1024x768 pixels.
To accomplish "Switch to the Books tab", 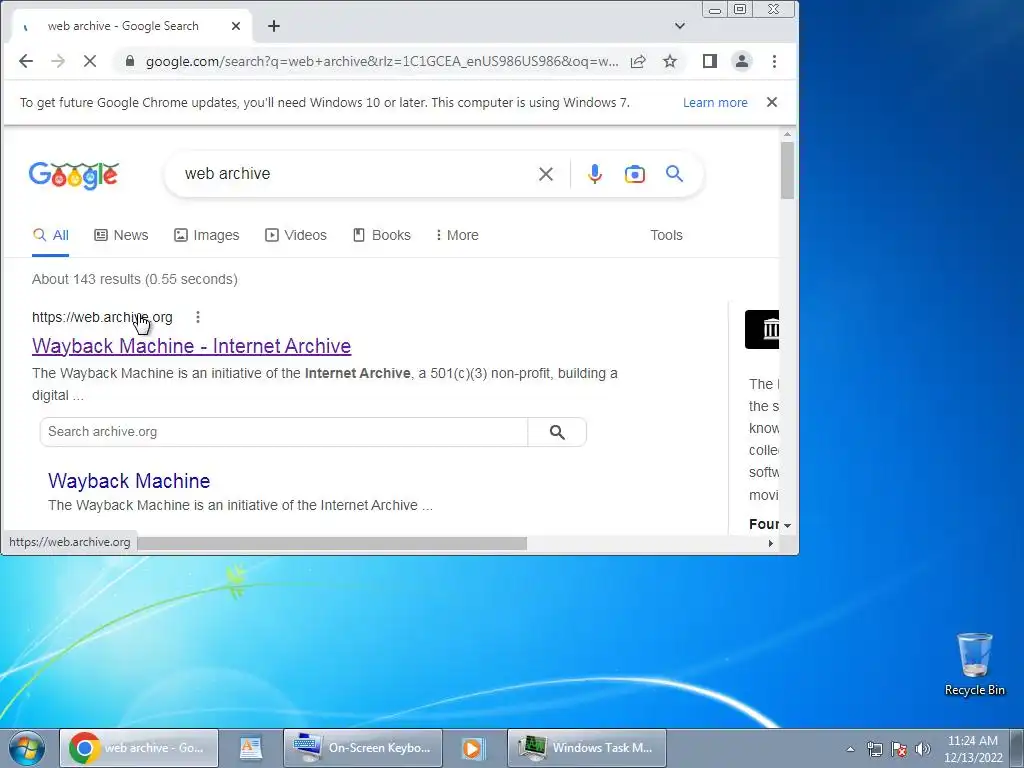I will pyautogui.click(x=382, y=235).
